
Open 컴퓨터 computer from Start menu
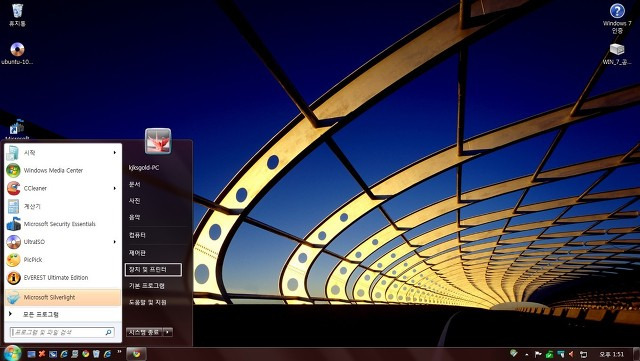tap(137, 235)
